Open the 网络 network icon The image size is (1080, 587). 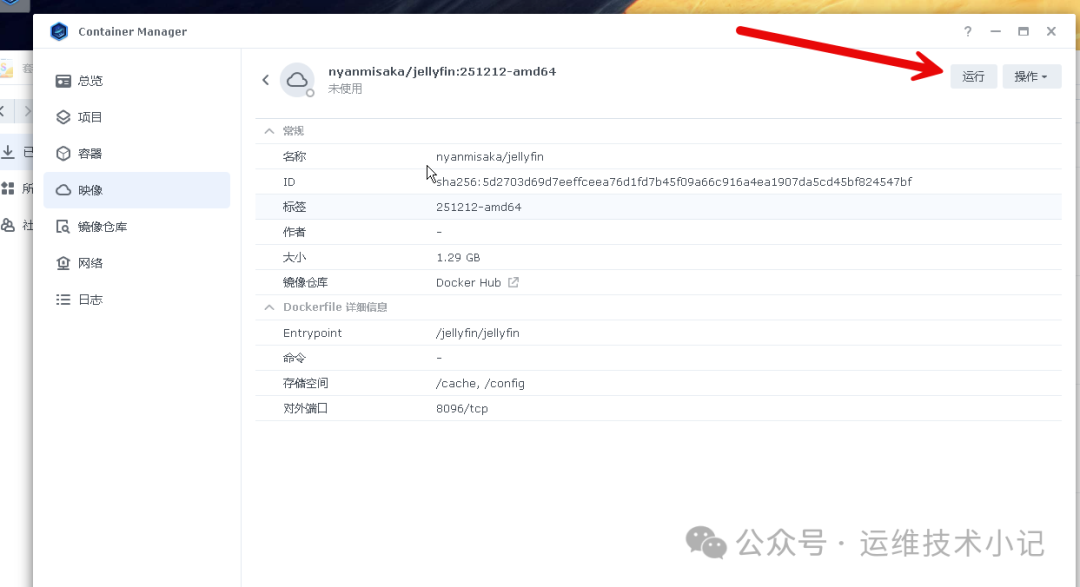(x=63, y=263)
